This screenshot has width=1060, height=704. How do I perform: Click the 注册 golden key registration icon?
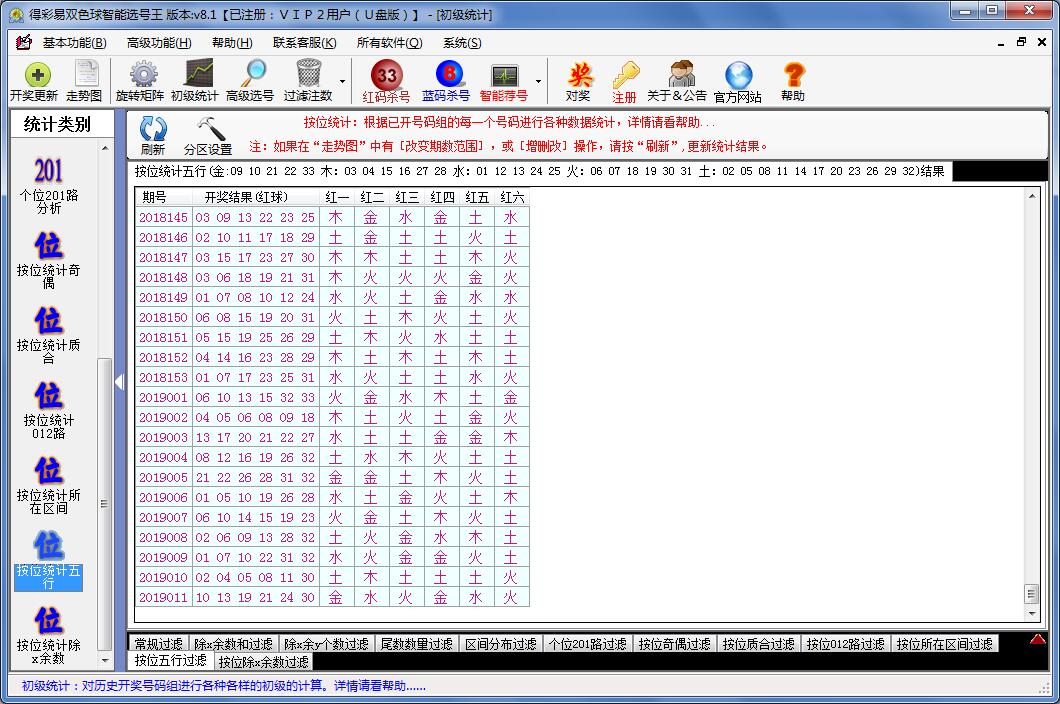coord(624,80)
